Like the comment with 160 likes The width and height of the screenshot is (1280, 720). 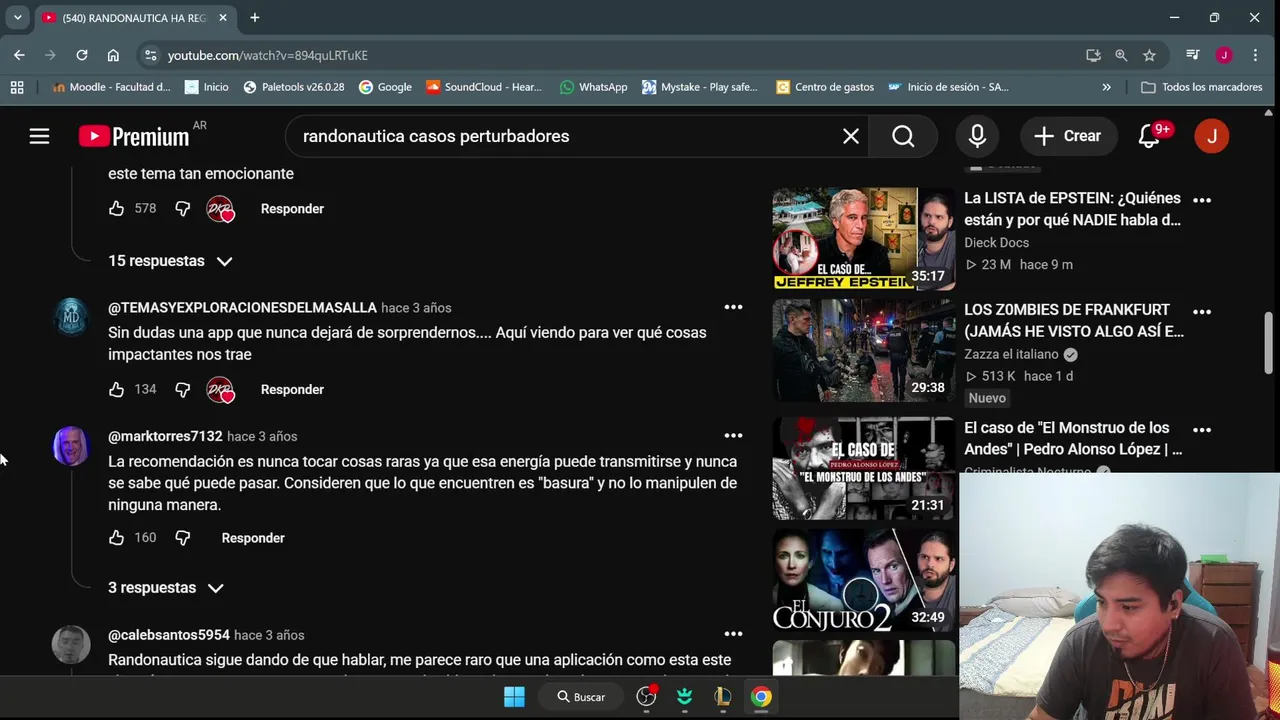tap(117, 538)
